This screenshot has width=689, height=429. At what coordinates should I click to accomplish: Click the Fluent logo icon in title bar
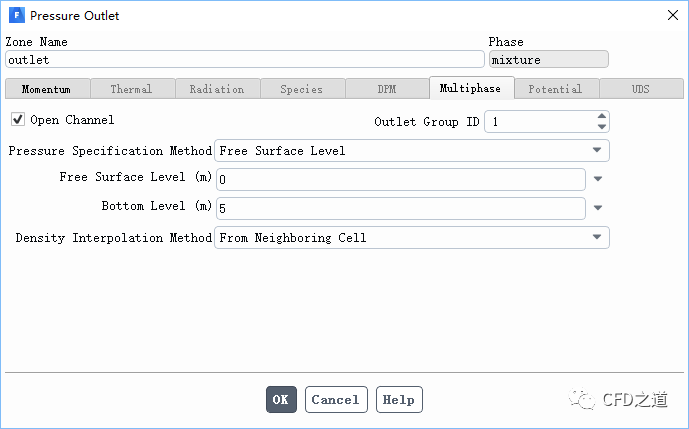coord(16,16)
